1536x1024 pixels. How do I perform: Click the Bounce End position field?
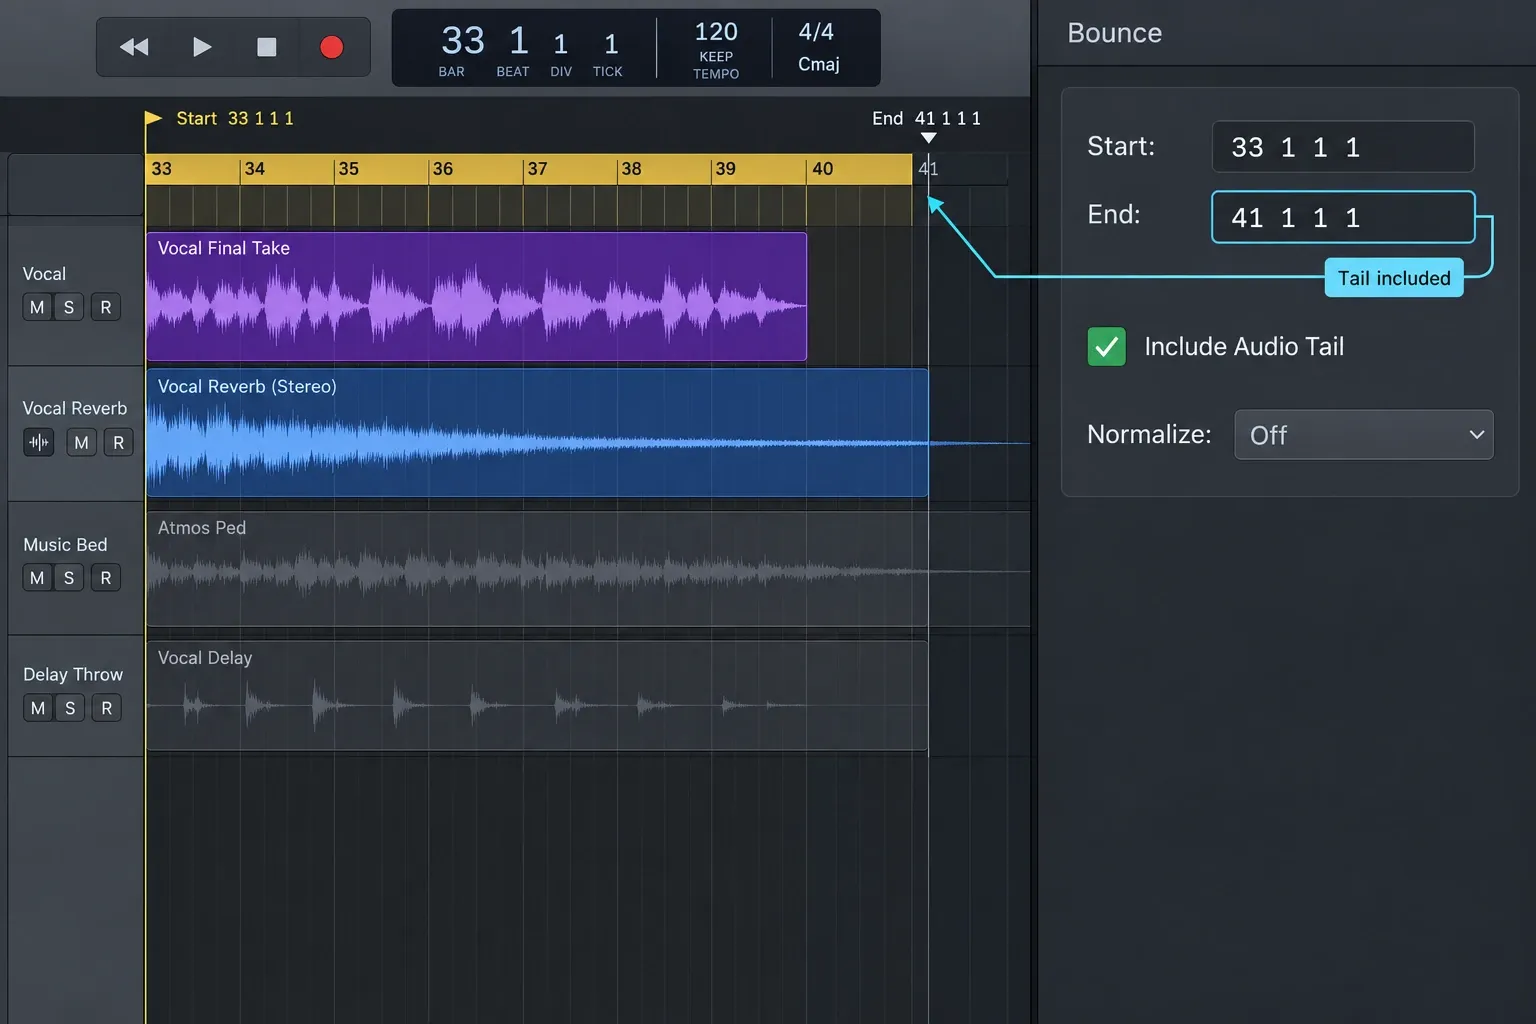tap(1343, 217)
